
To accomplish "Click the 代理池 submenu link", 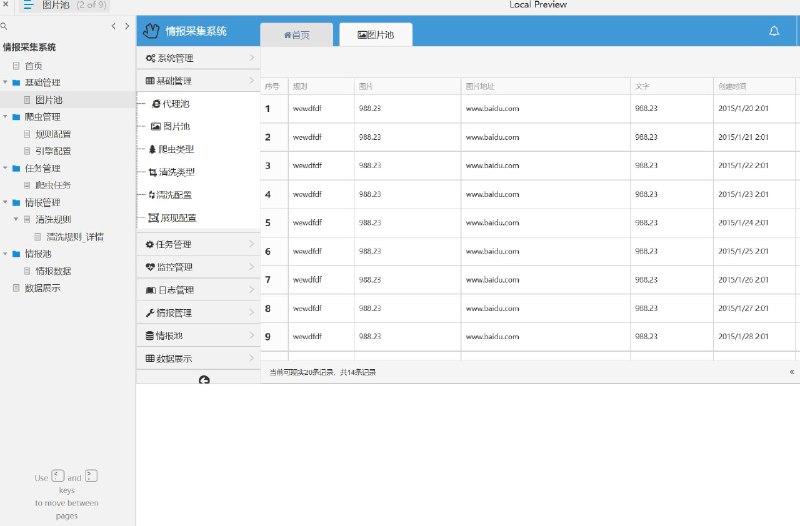I will tap(176, 104).
